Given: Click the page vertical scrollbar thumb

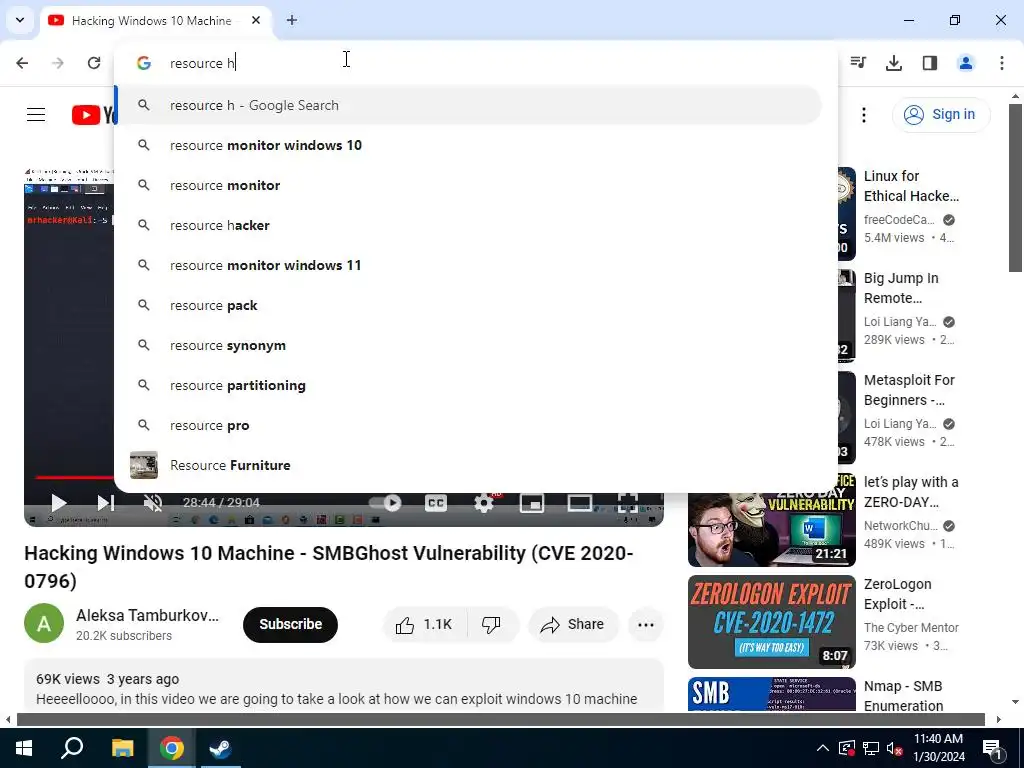Looking at the screenshot, I should tap(1016, 187).
